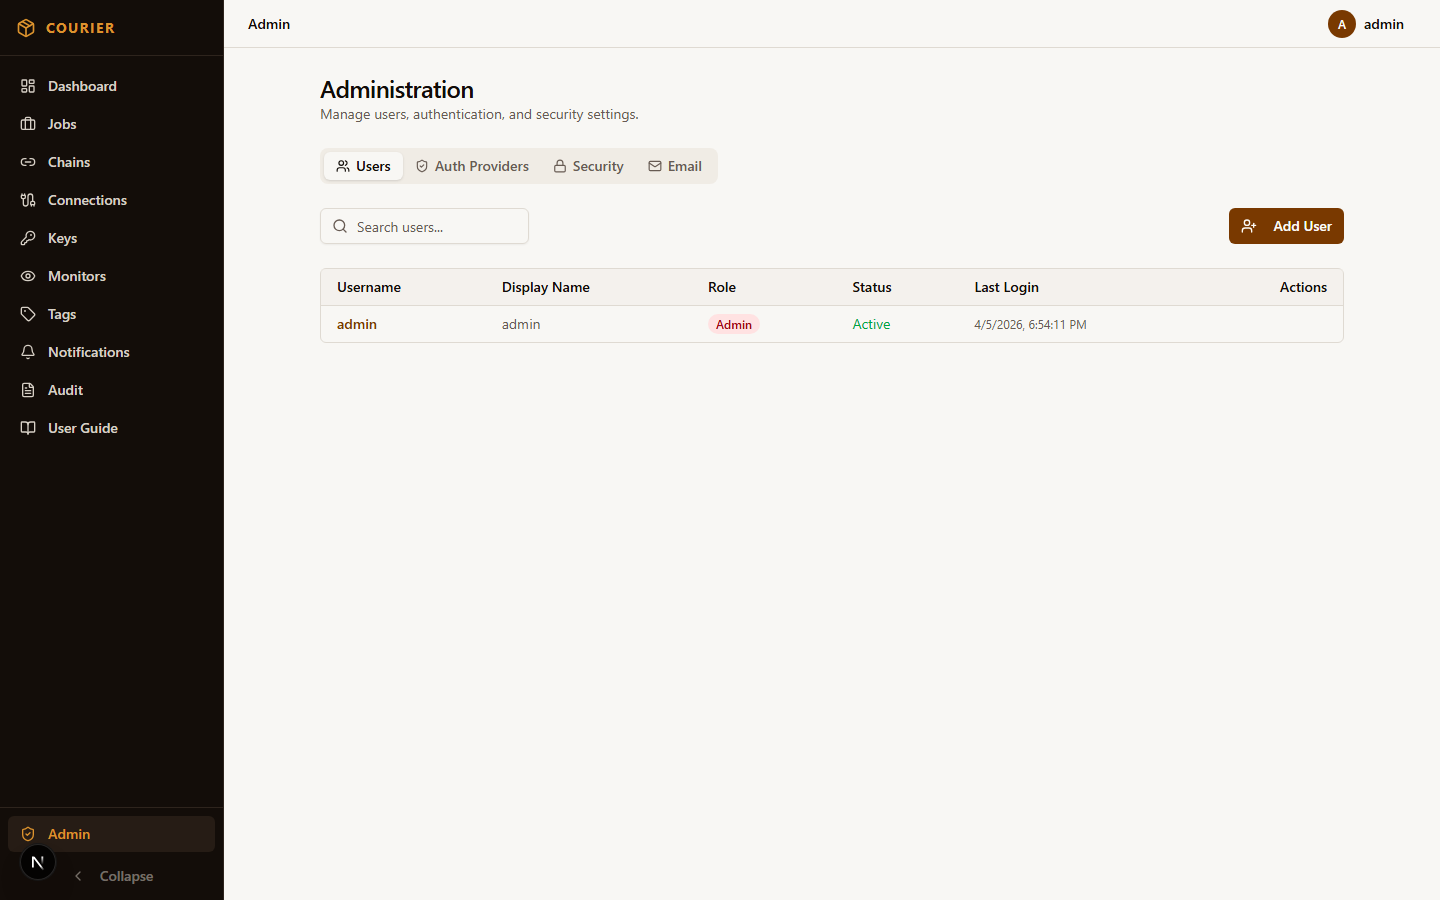Open the Security settings tab
Screen dimensions: 1440x900
[588, 166]
